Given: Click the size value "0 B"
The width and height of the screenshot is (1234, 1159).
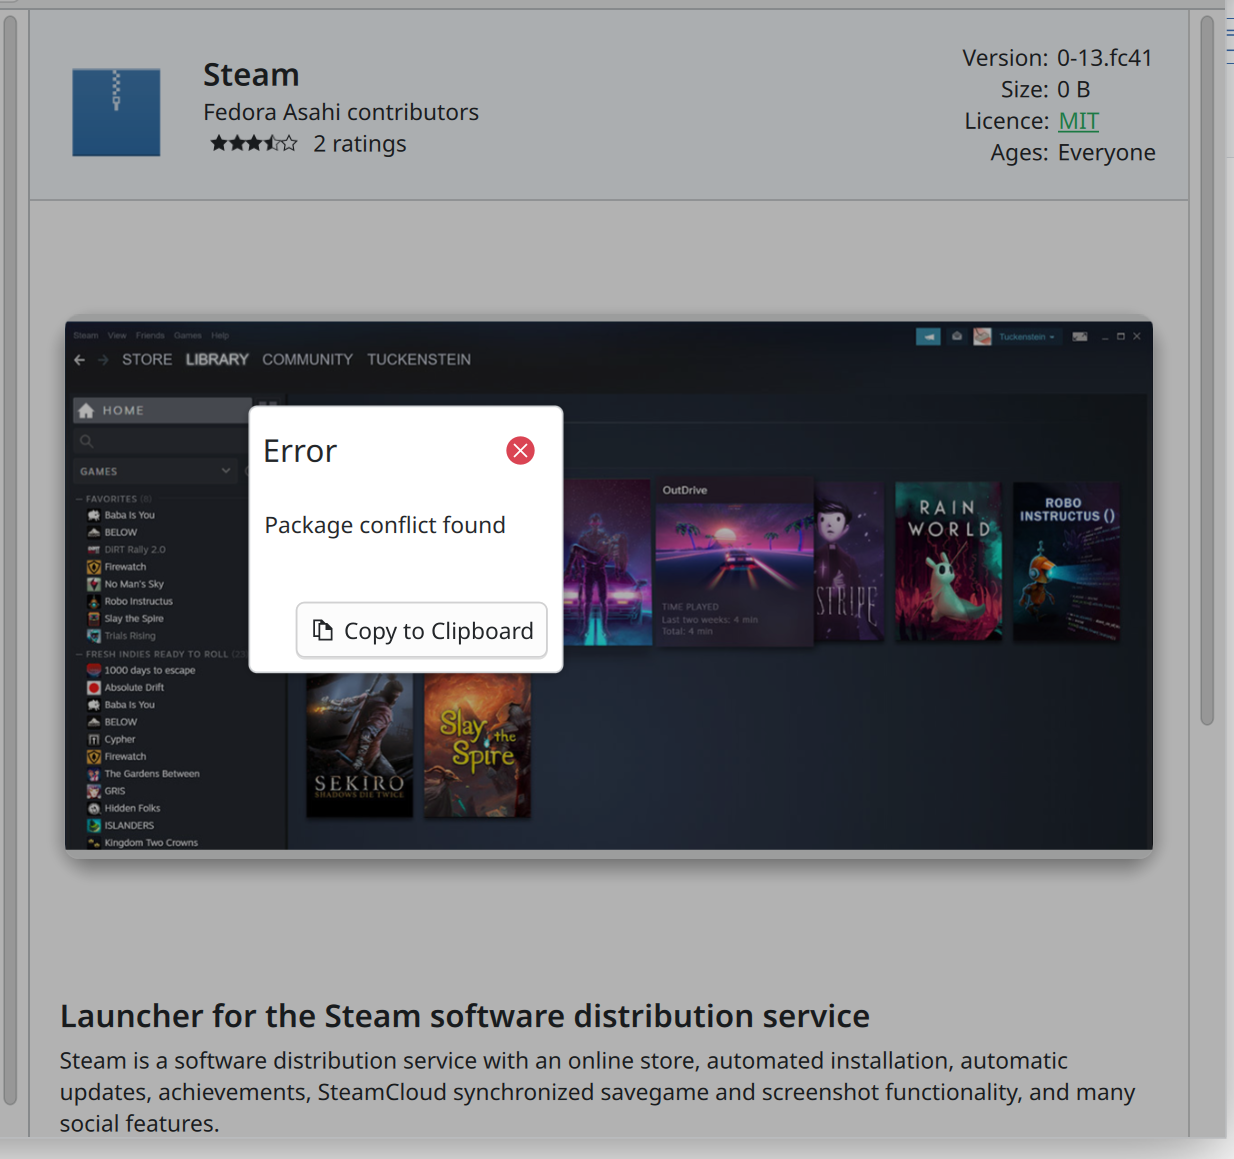Looking at the screenshot, I should tap(1074, 90).
